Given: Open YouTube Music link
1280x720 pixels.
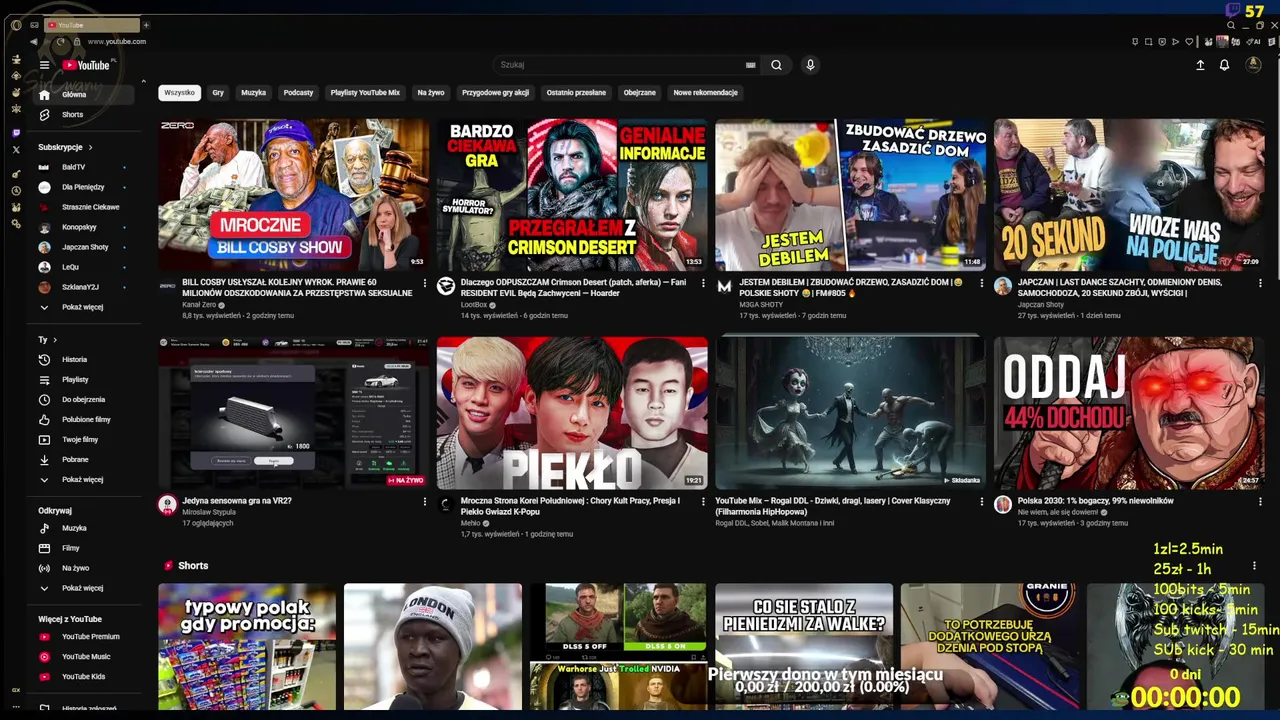Looking at the screenshot, I should [x=84, y=657].
